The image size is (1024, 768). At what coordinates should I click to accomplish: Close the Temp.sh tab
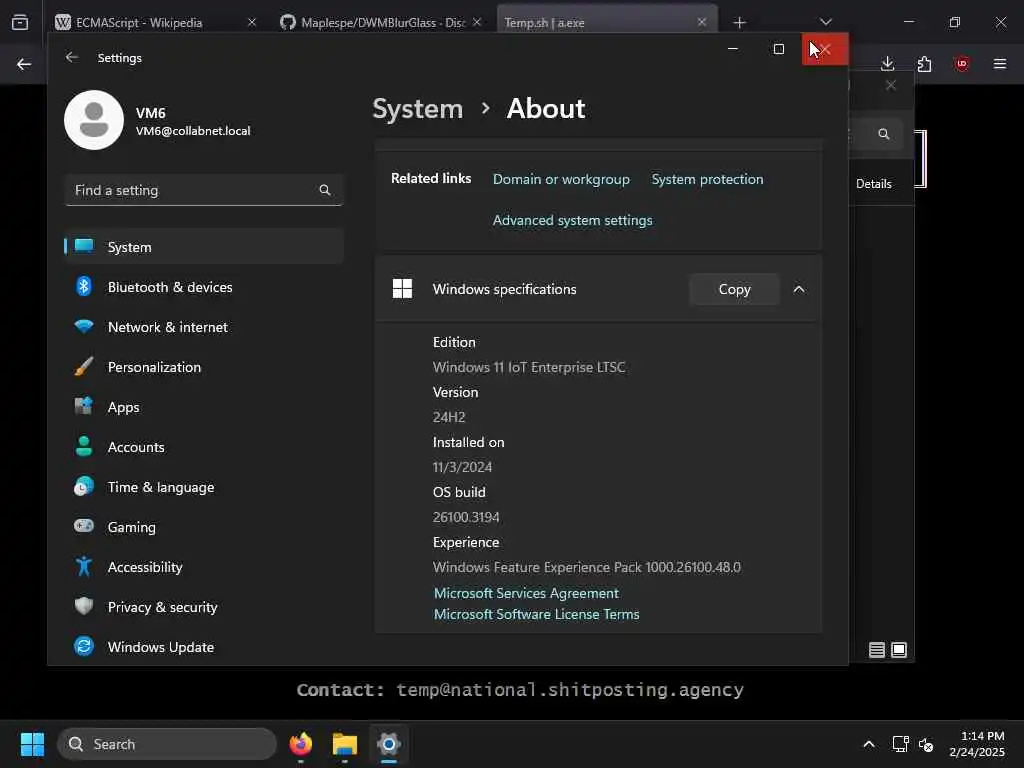pyautogui.click(x=701, y=22)
